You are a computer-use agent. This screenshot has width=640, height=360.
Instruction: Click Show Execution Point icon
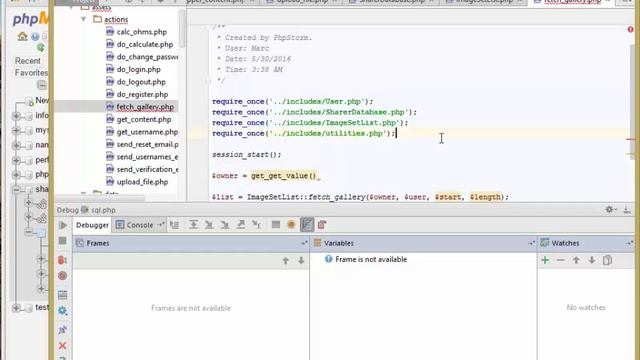[x=175, y=225]
